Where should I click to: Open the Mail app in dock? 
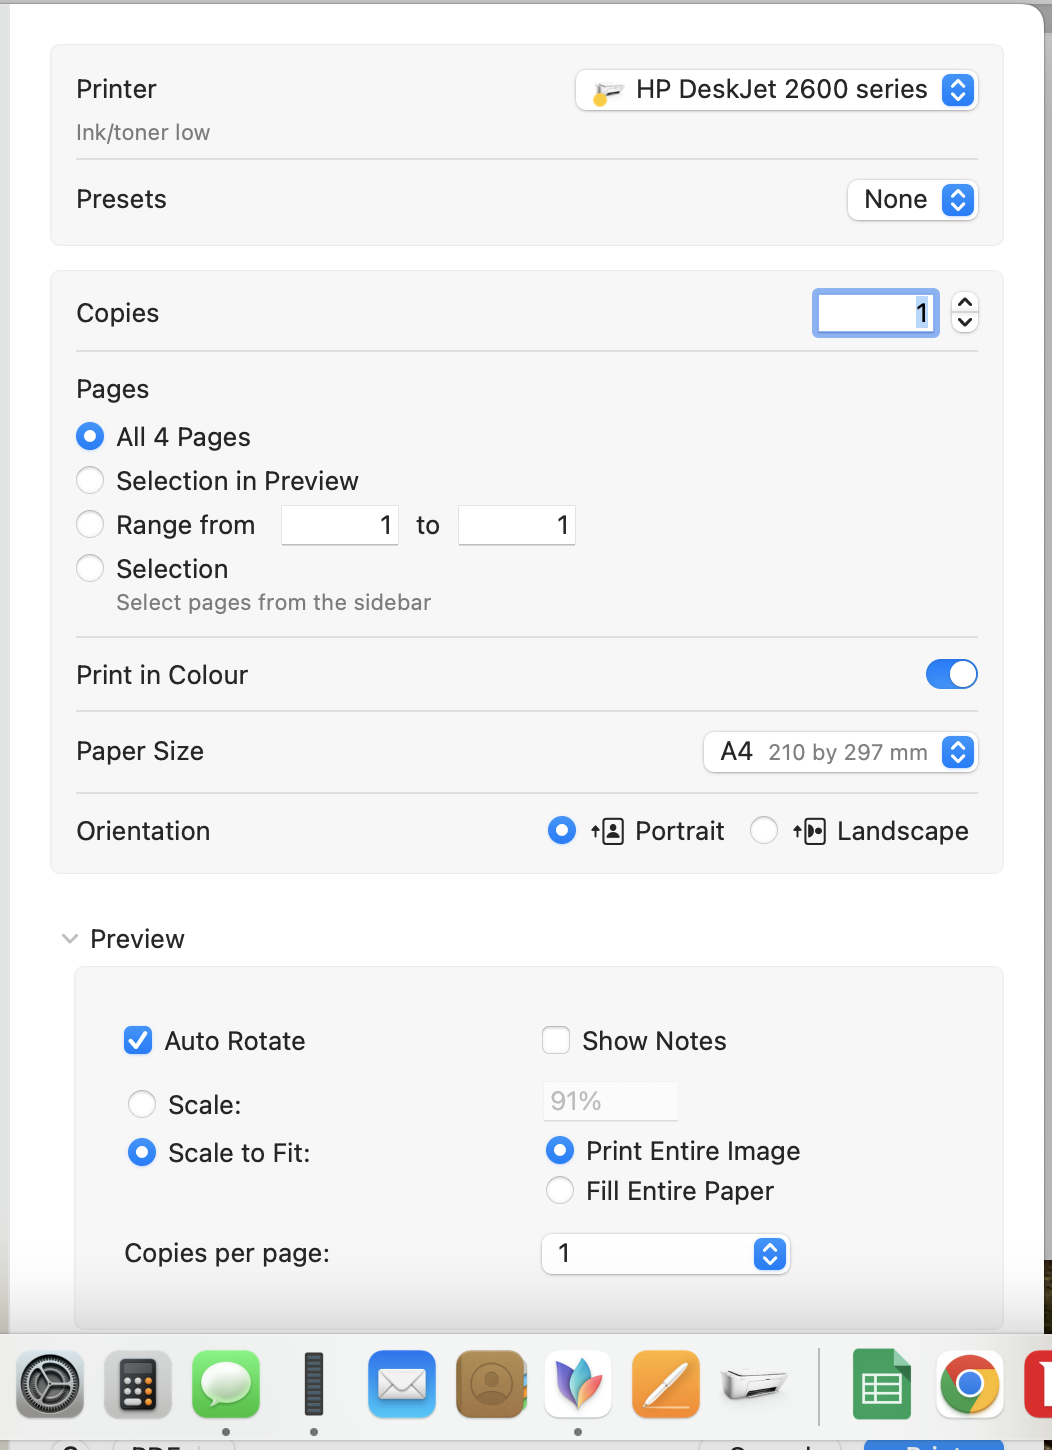(x=402, y=1385)
